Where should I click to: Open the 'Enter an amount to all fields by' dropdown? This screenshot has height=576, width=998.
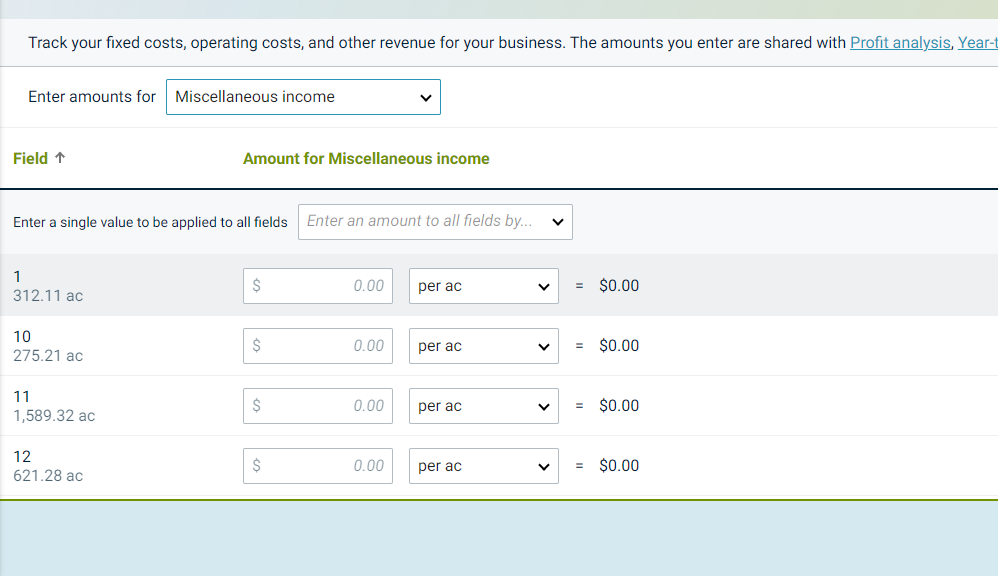(x=435, y=222)
